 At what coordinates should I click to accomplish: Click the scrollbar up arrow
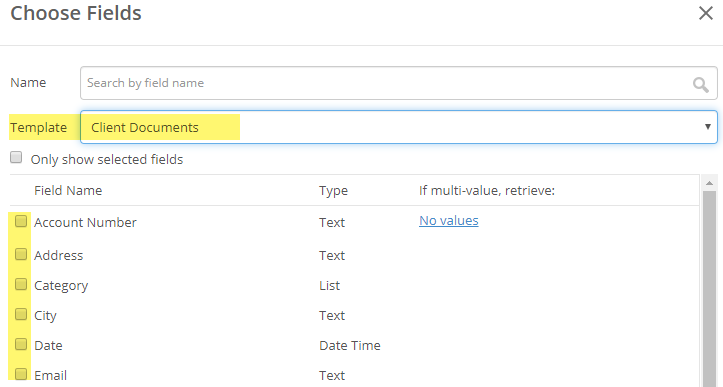pyautogui.click(x=709, y=184)
